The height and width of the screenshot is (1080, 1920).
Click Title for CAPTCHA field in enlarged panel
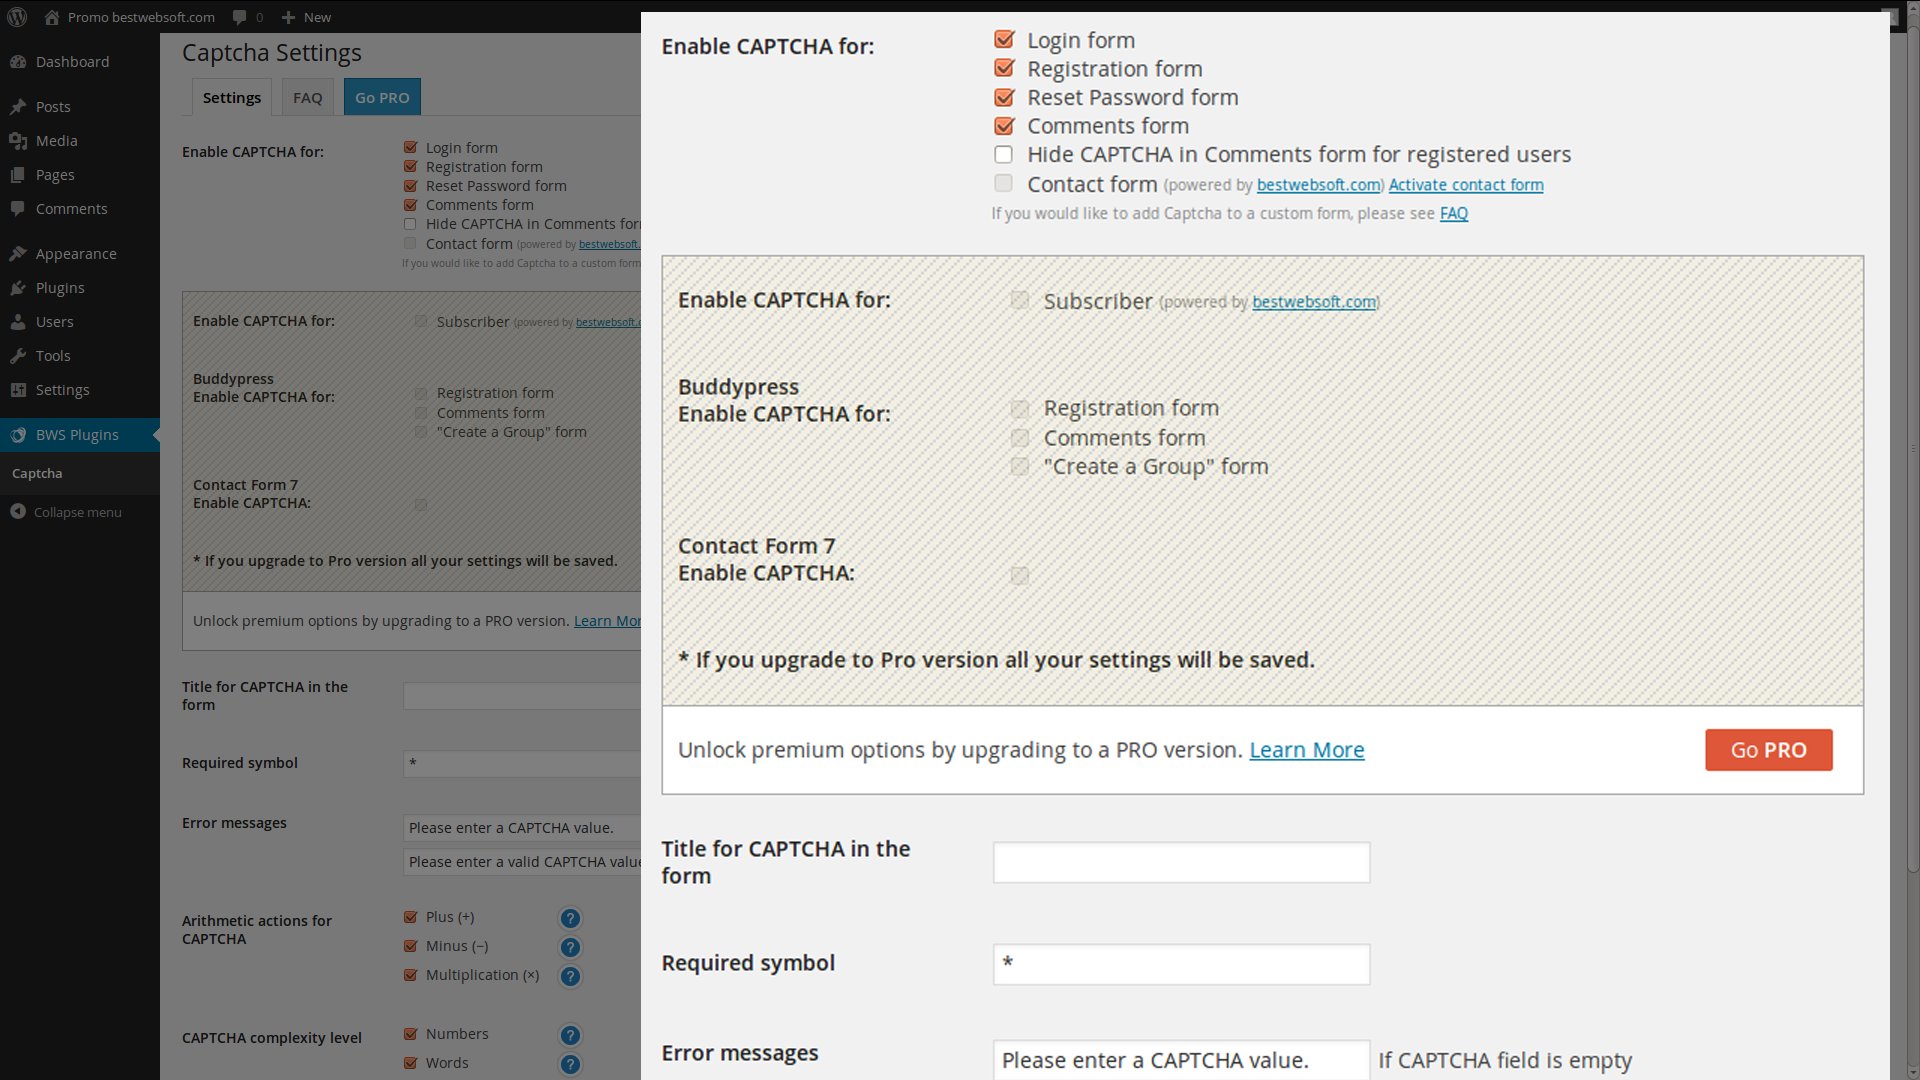point(1181,862)
